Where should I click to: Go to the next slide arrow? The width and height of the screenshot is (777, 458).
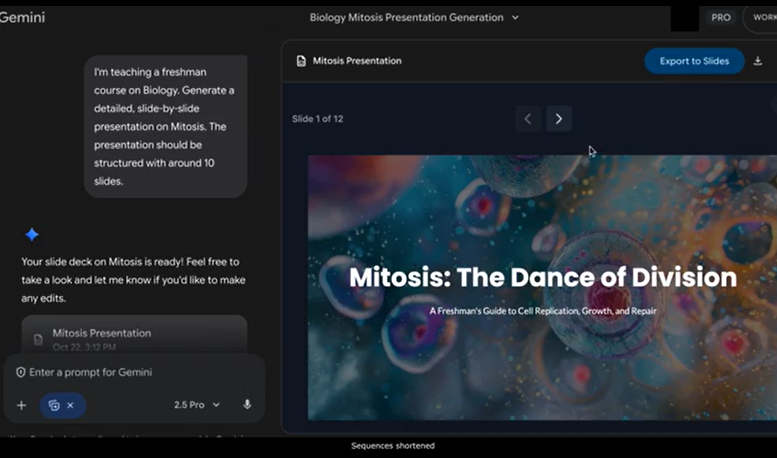pyautogui.click(x=559, y=119)
